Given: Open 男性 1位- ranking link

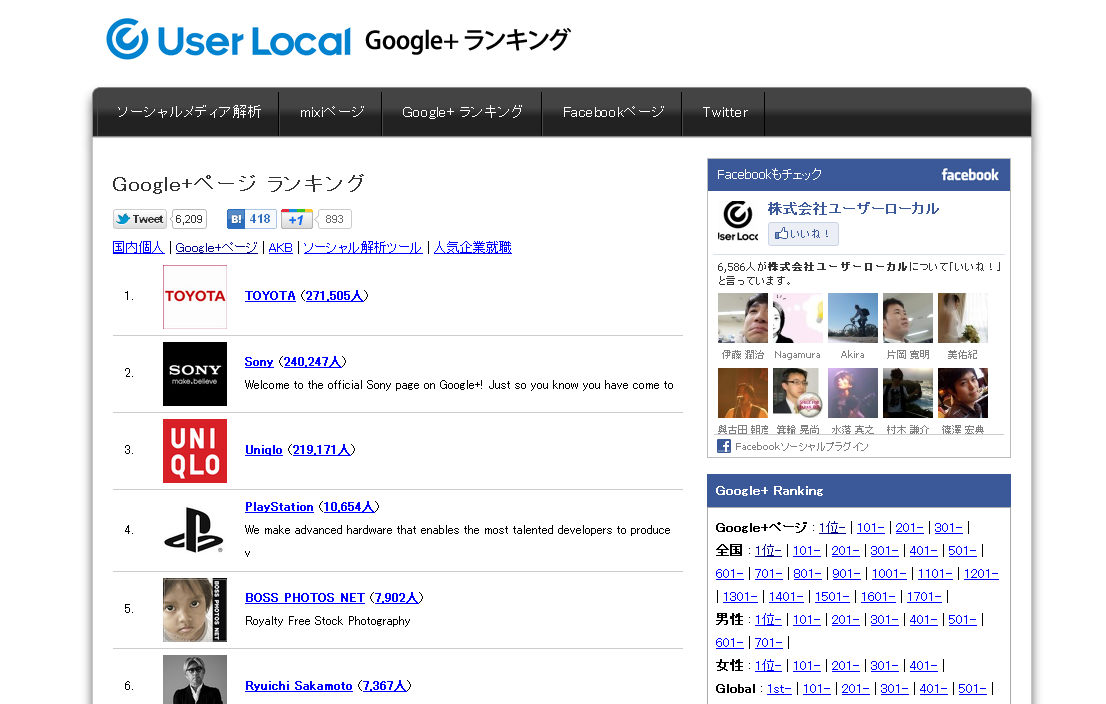Looking at the screenshot, I should [x=768, y=620].
